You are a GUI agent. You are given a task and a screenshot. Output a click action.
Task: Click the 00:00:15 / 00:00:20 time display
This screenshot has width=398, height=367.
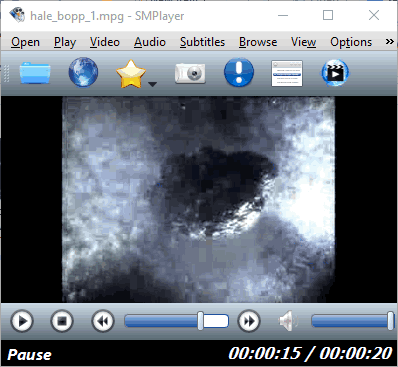click(x=310, y=354)
